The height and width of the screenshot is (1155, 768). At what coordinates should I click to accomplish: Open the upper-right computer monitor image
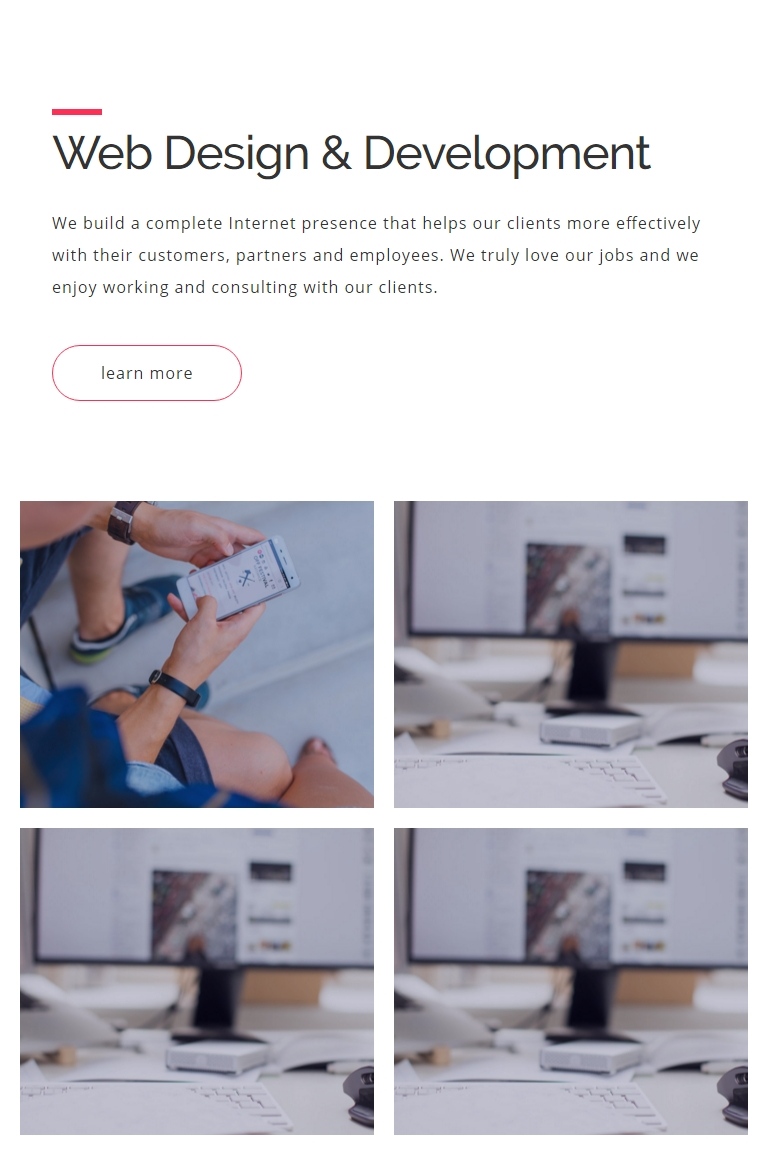click(571, 654)
